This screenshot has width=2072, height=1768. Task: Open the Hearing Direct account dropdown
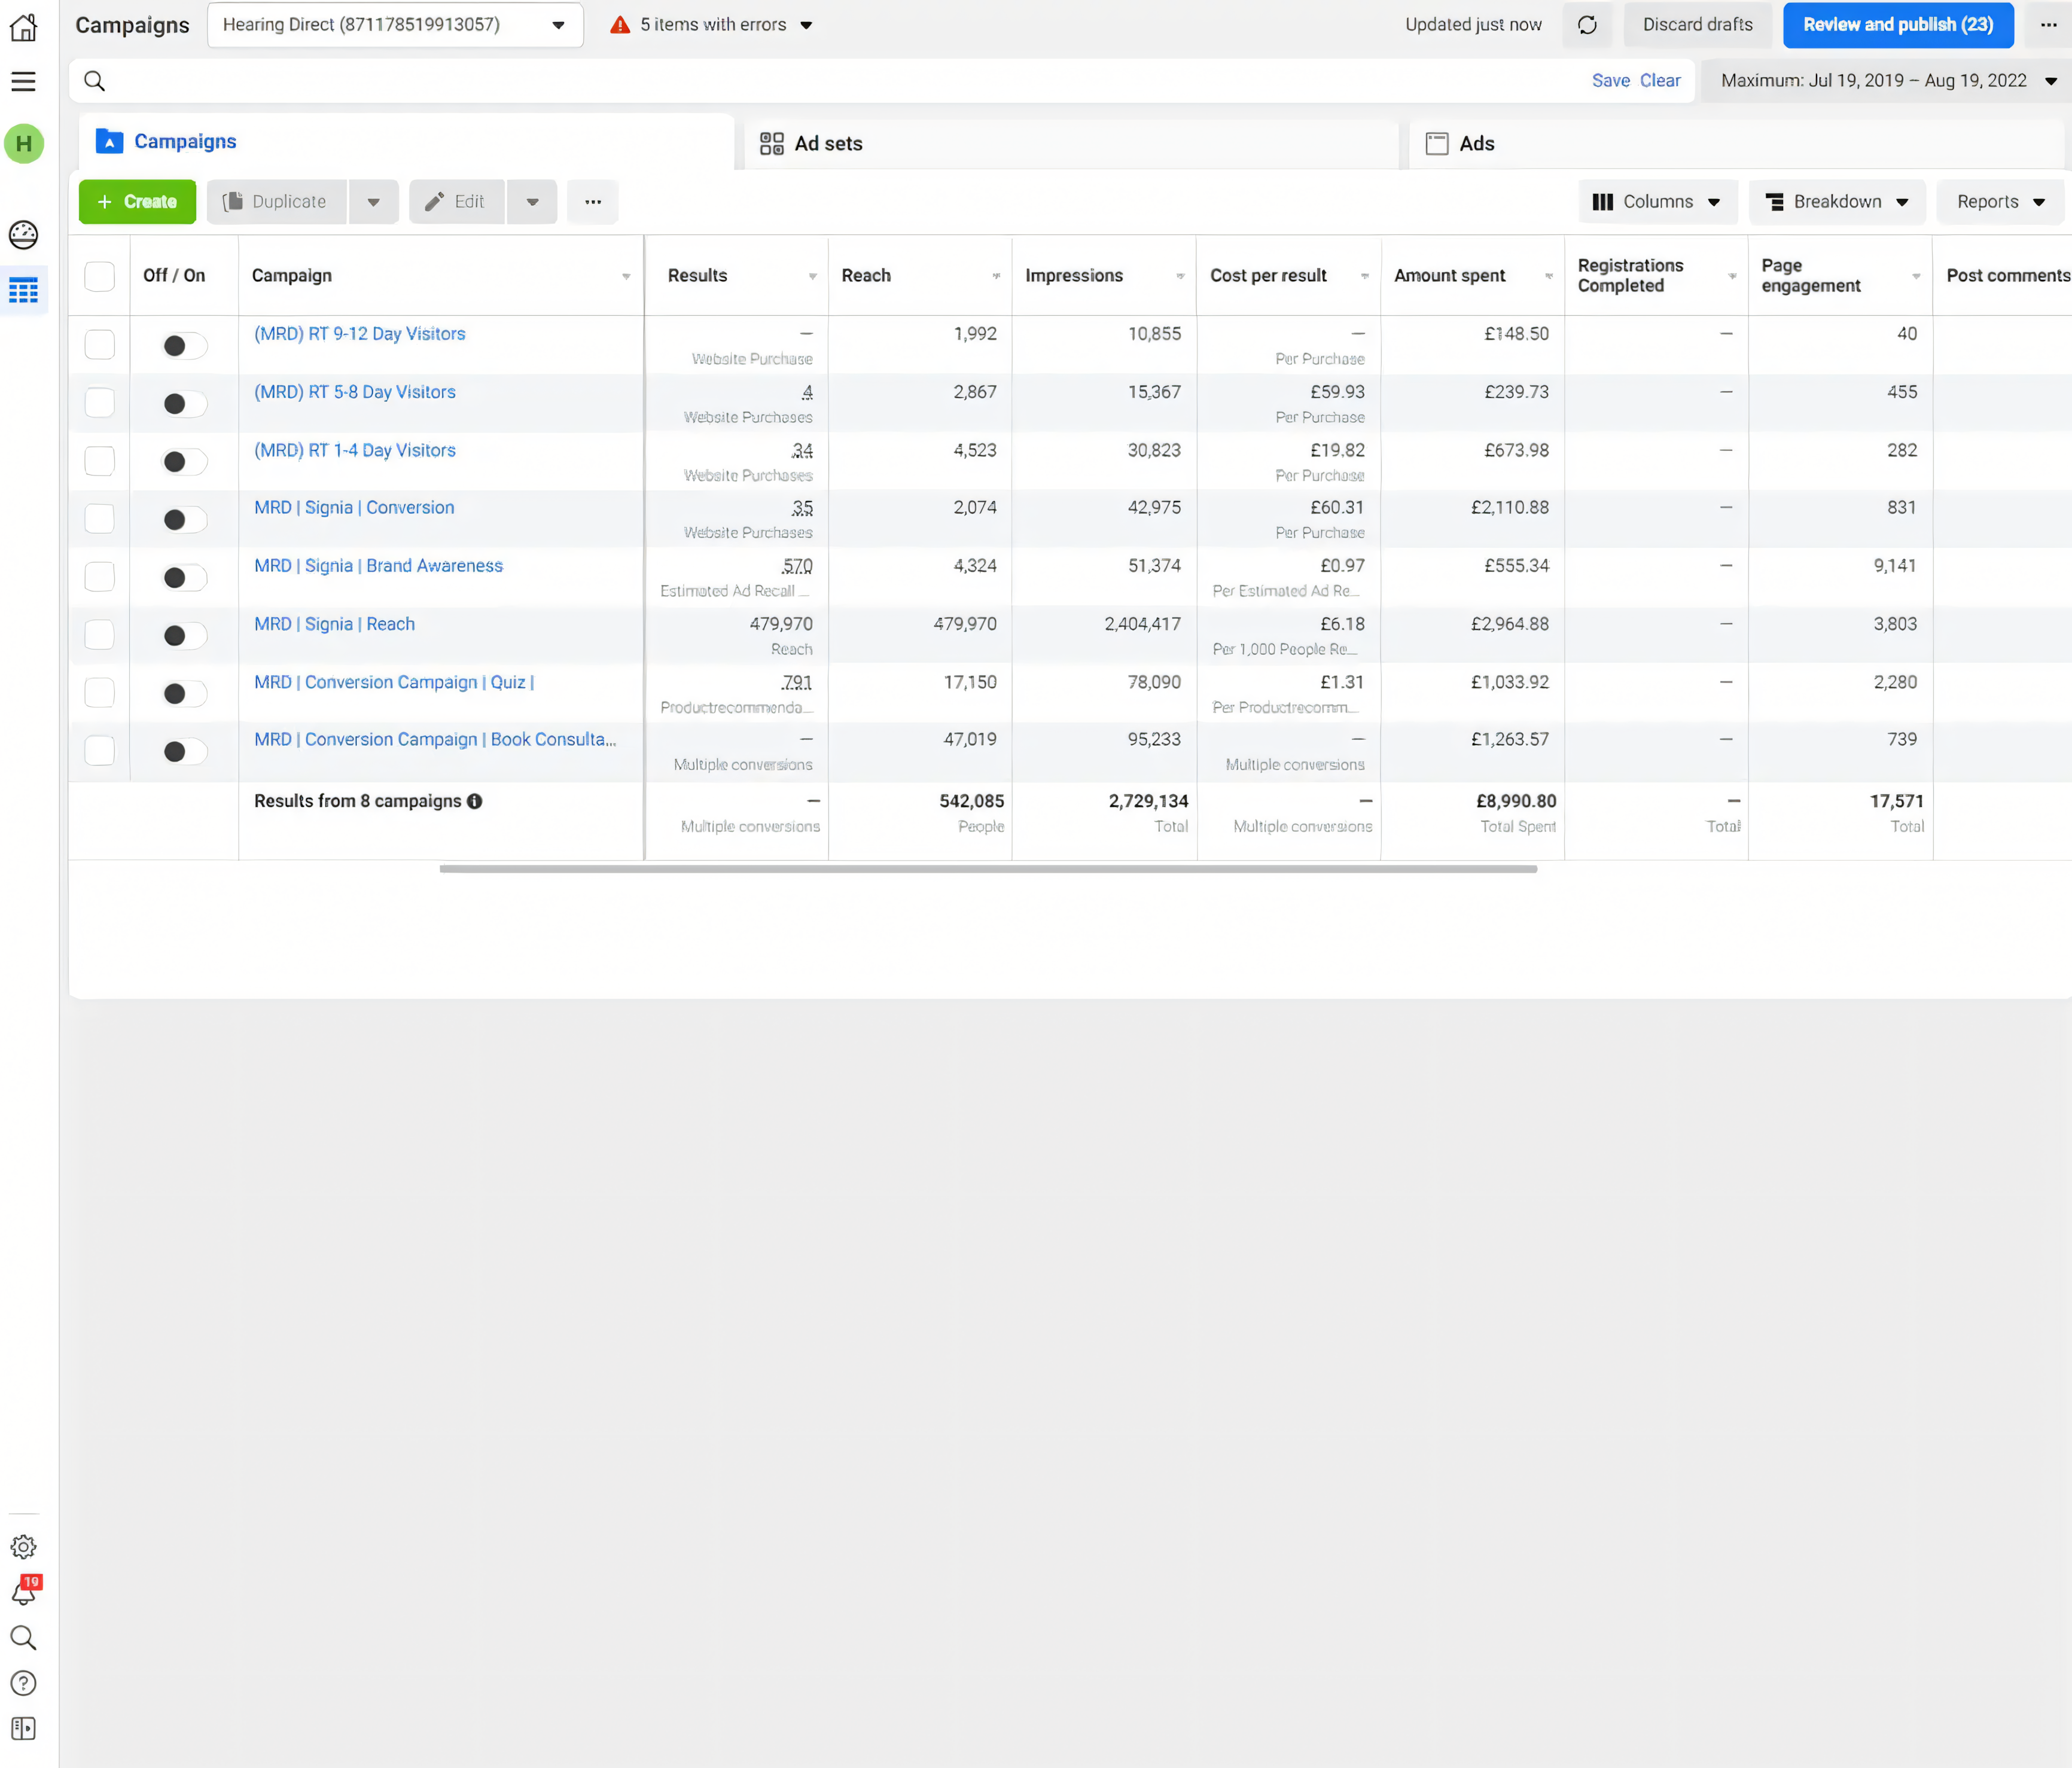pos(394,25)
